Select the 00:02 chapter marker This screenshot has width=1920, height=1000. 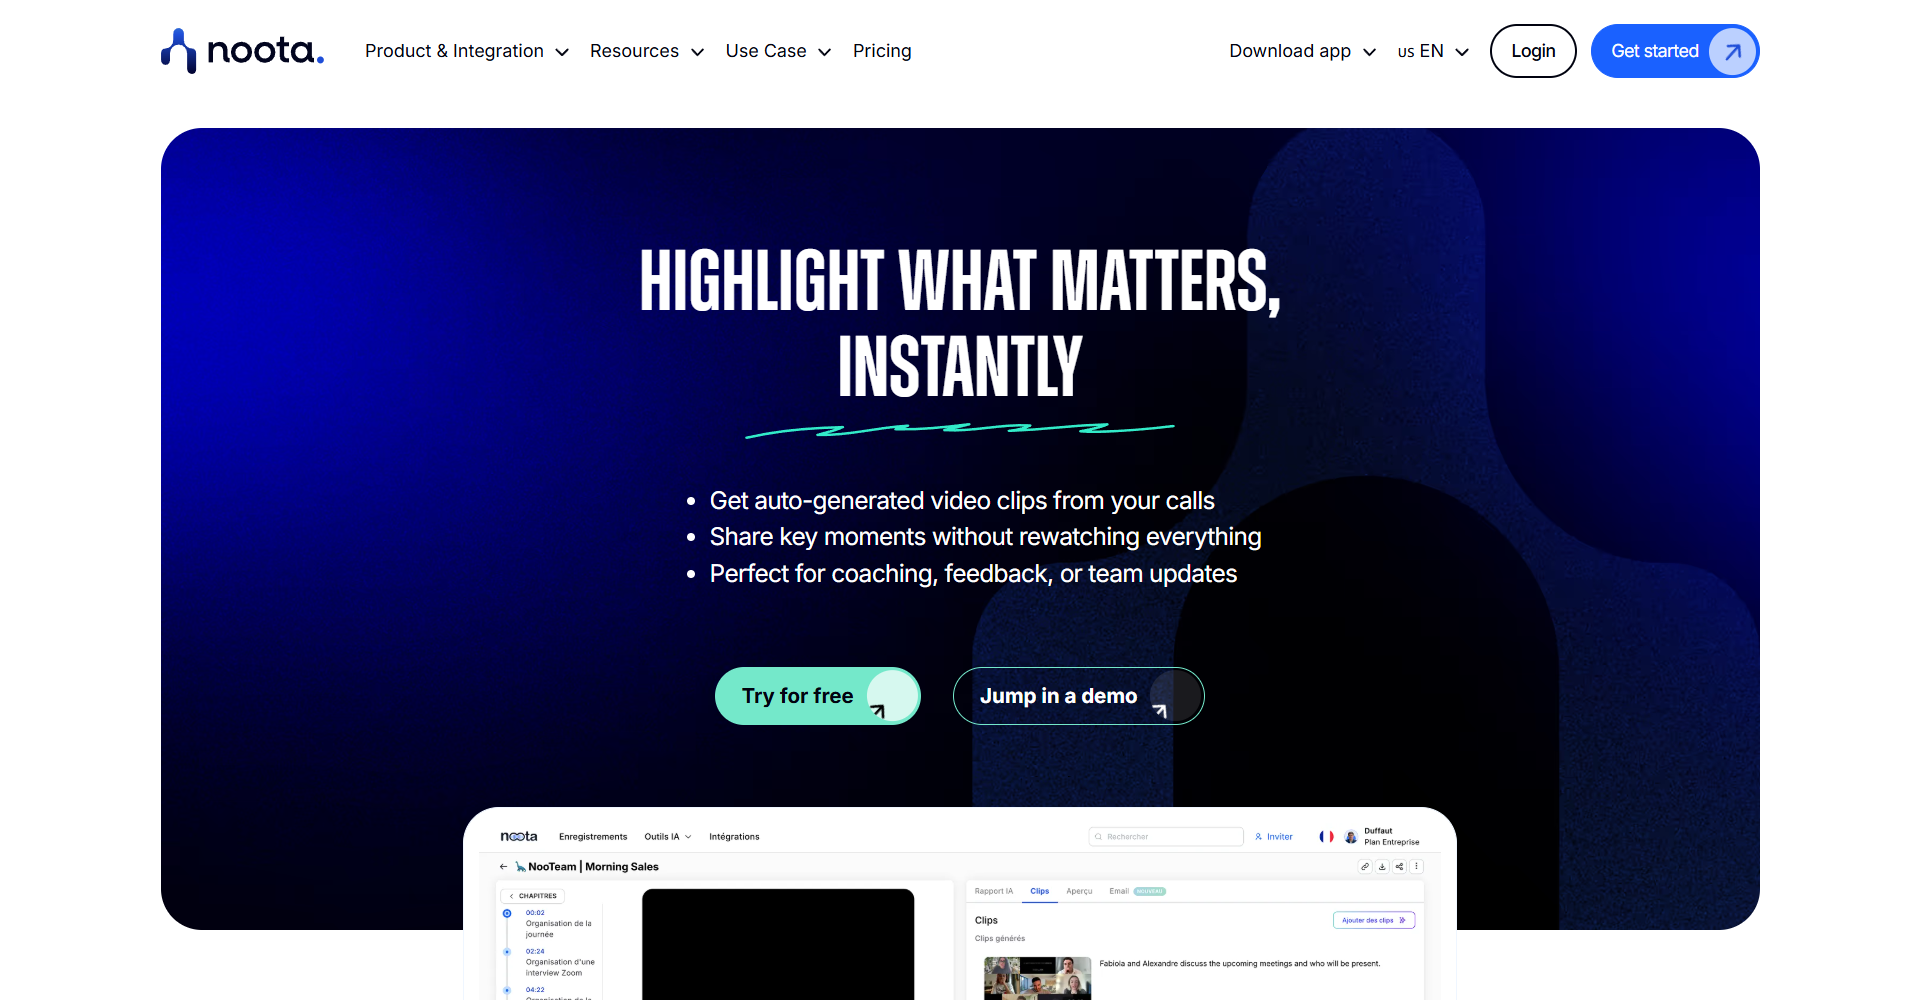pyautogui.click(x=507, y=913)
